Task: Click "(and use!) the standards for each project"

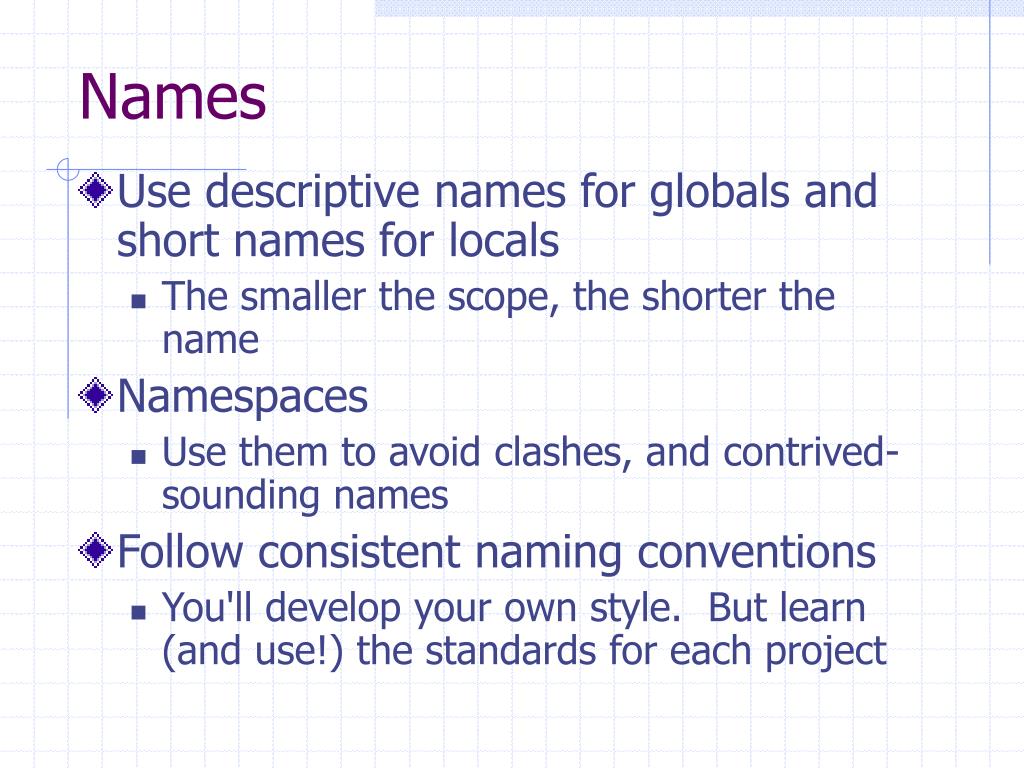Action: point(524,652)
